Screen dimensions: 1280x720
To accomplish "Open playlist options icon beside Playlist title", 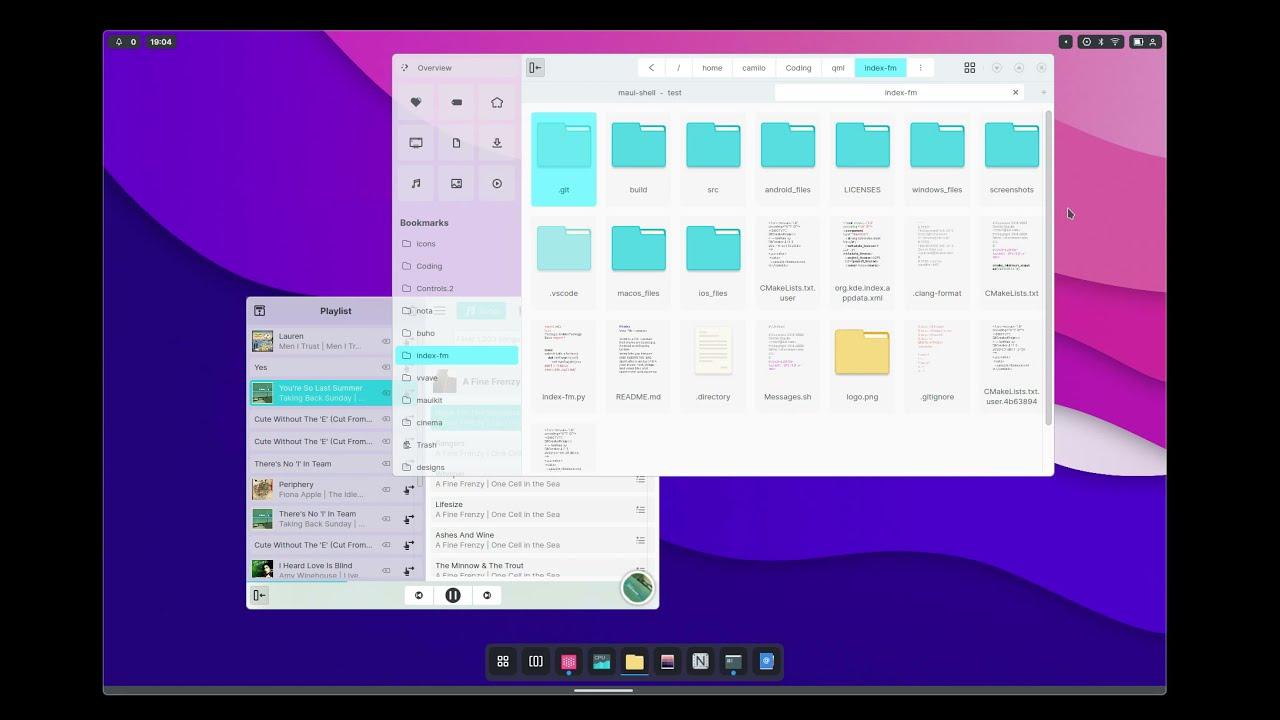I will tap(259, 311).
